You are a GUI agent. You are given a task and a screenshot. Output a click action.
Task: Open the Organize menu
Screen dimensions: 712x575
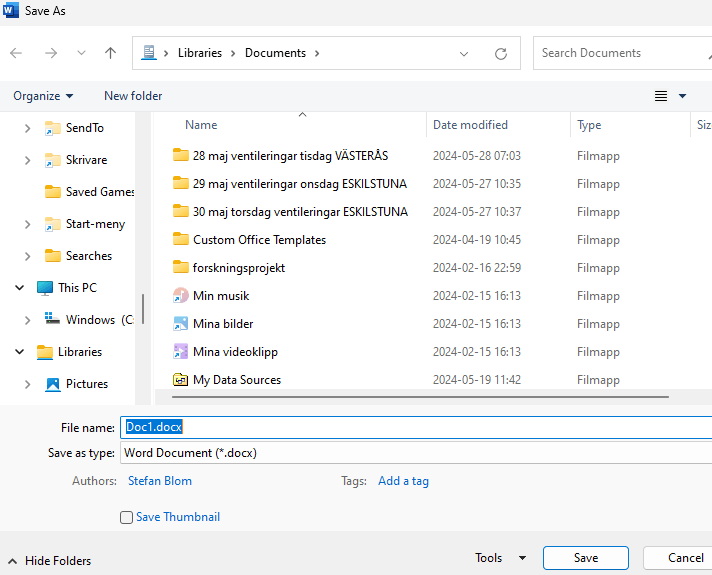coord(43,96)
